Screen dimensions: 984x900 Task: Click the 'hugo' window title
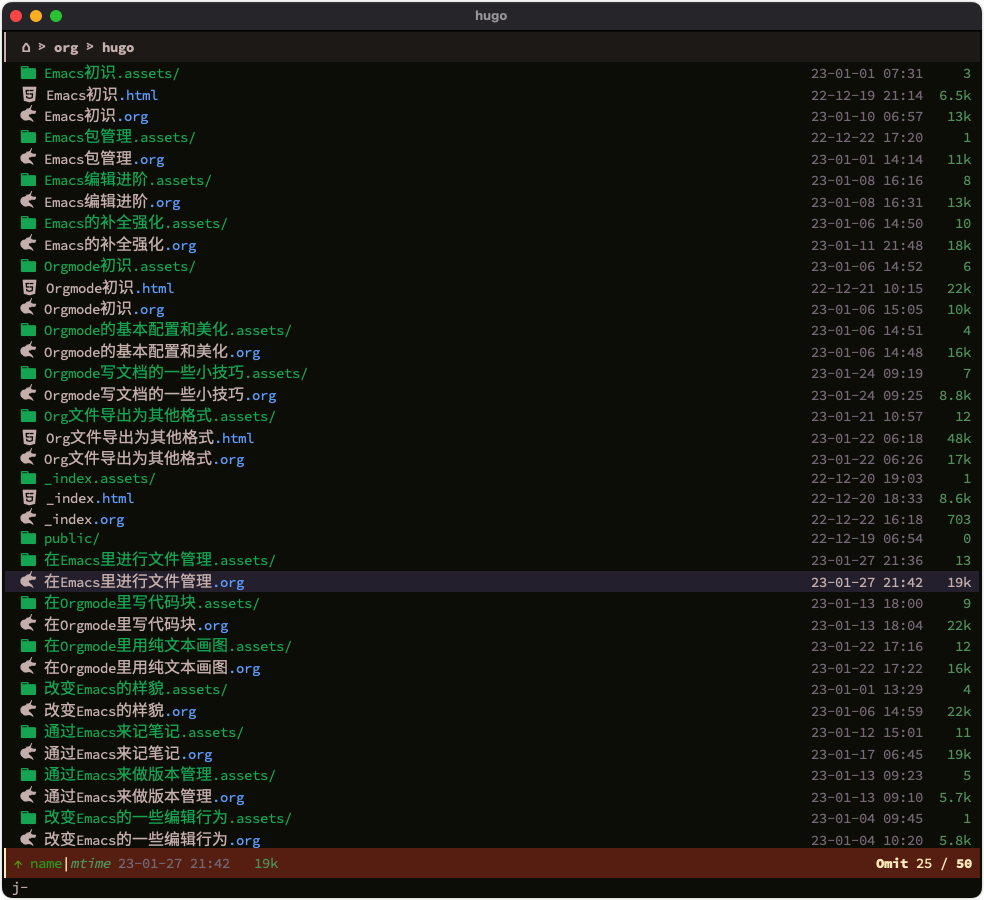(491, 16)
